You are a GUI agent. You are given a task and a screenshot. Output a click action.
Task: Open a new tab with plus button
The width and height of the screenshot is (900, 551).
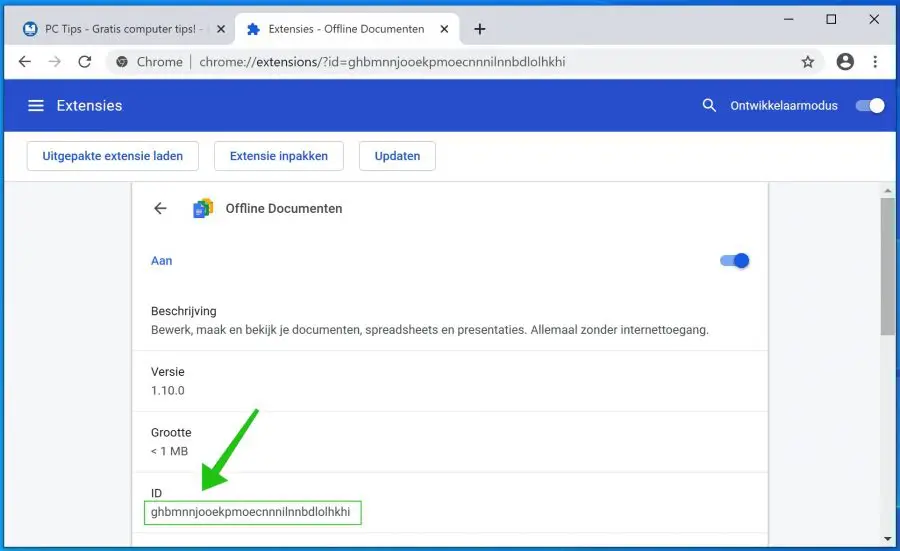480,29
